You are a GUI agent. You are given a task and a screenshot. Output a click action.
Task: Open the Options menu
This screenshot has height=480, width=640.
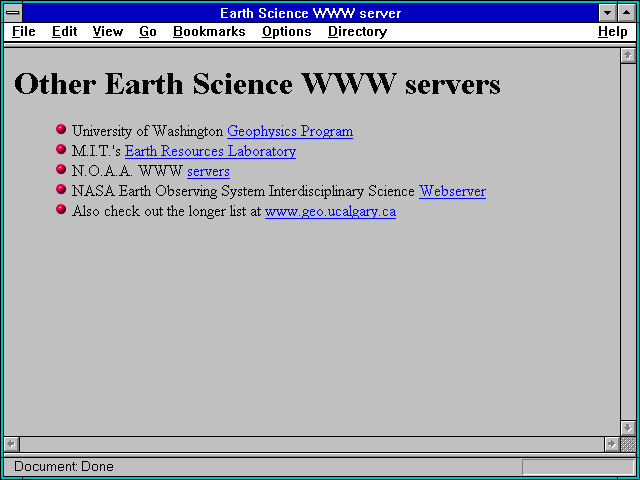click(287, 32)
